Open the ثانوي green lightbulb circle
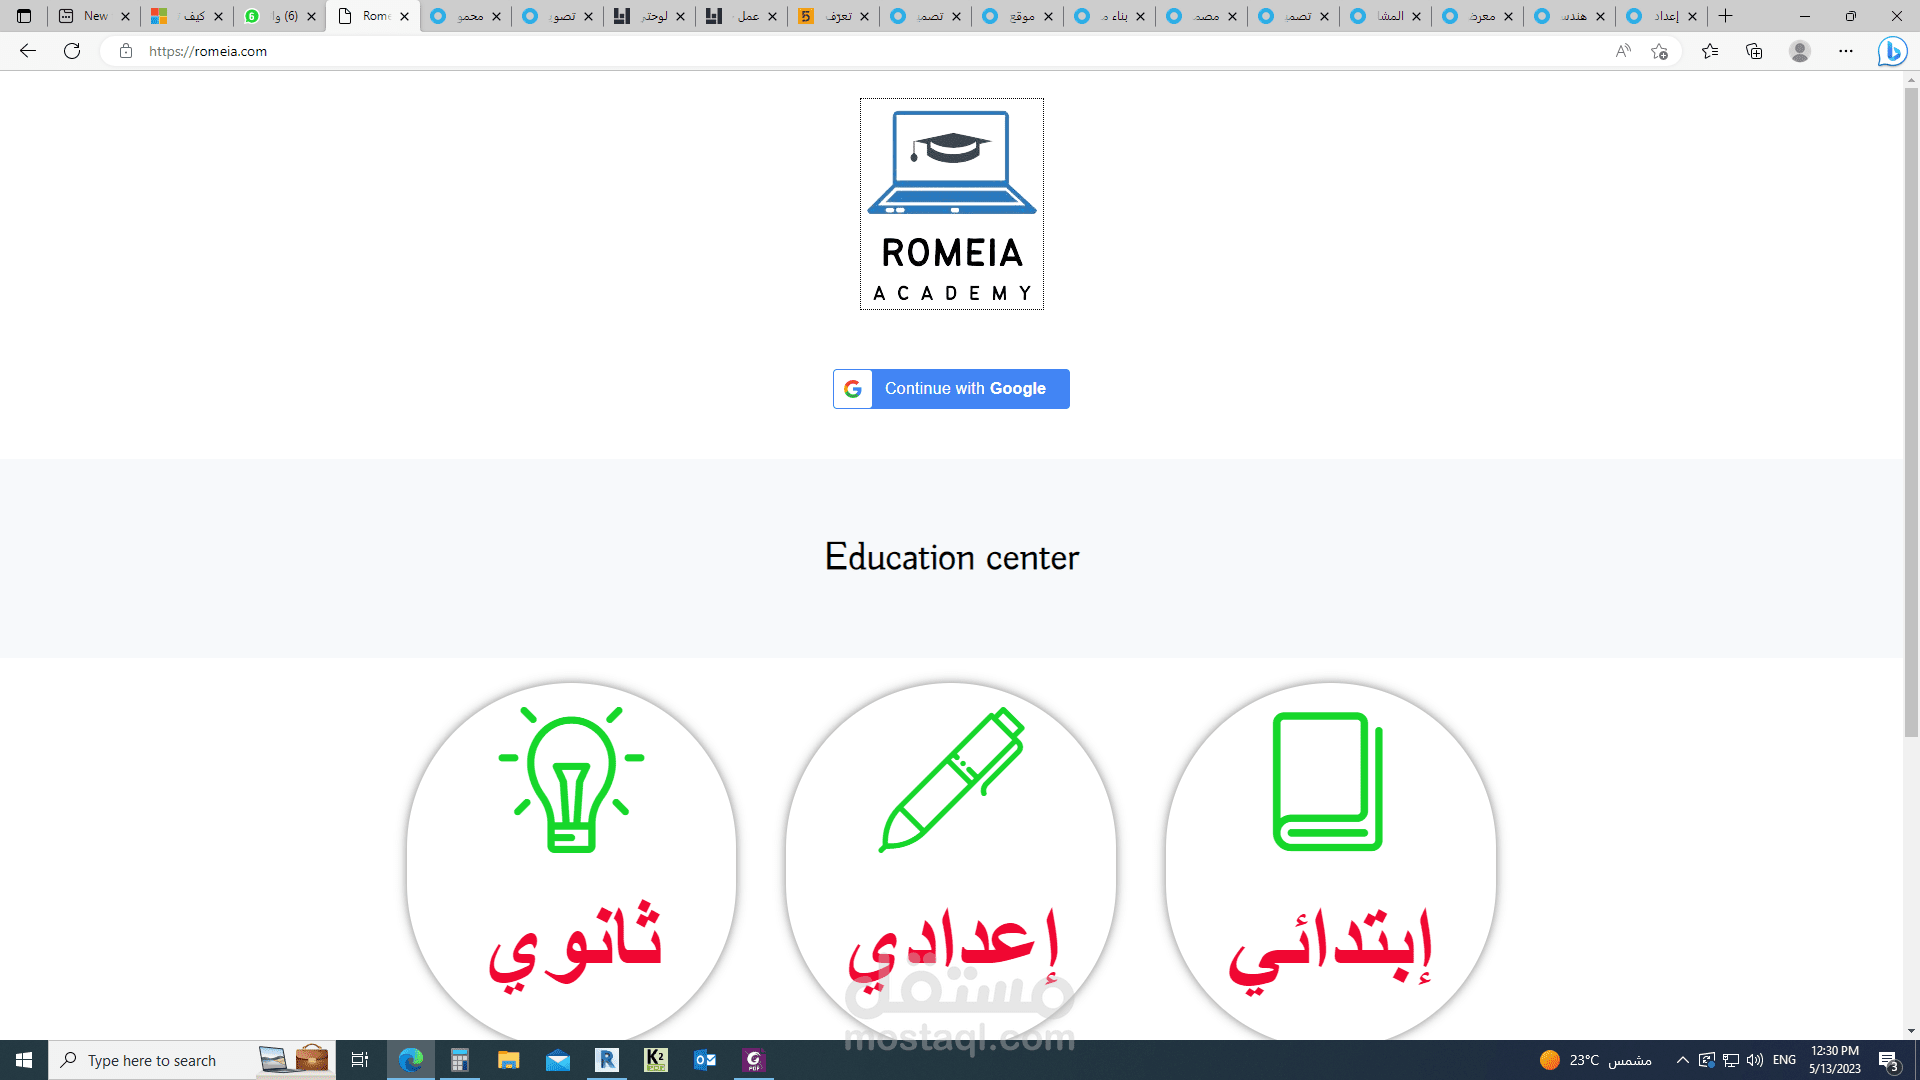 572,861
